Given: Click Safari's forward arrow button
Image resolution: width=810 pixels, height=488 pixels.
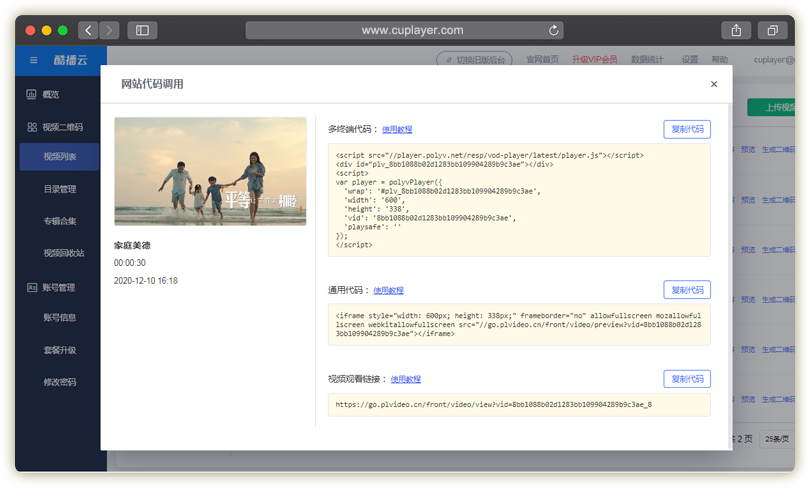Looking at the screenshot, I should tap(109, 30).
